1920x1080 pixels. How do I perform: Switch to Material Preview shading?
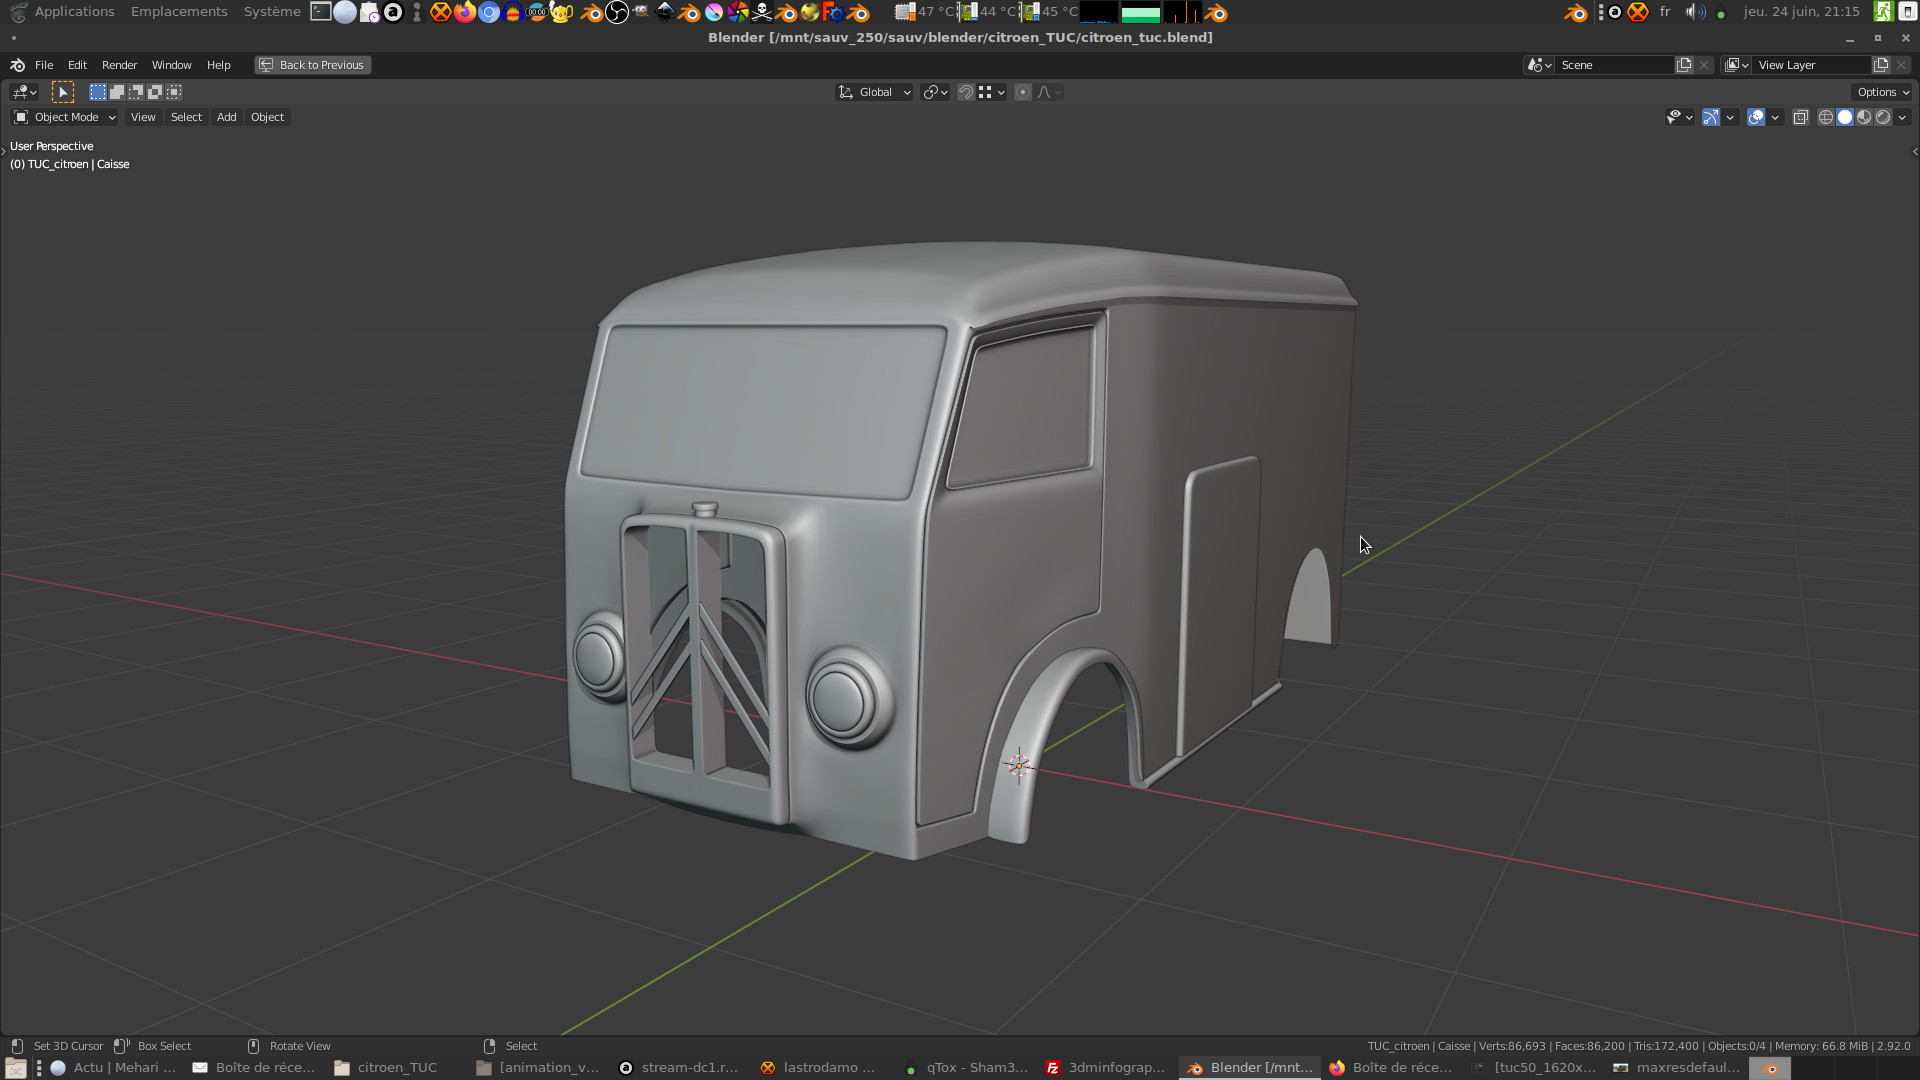(1864, 117)
